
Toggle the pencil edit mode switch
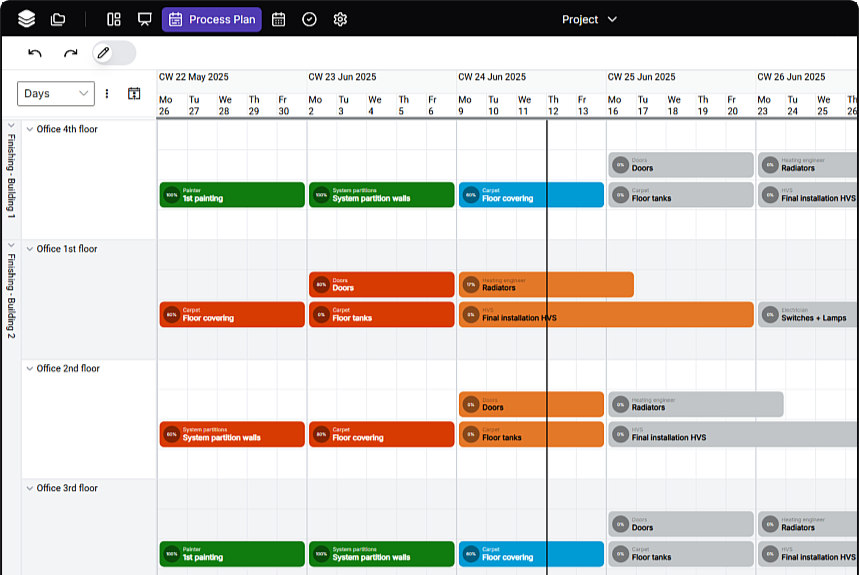(113, 53)
